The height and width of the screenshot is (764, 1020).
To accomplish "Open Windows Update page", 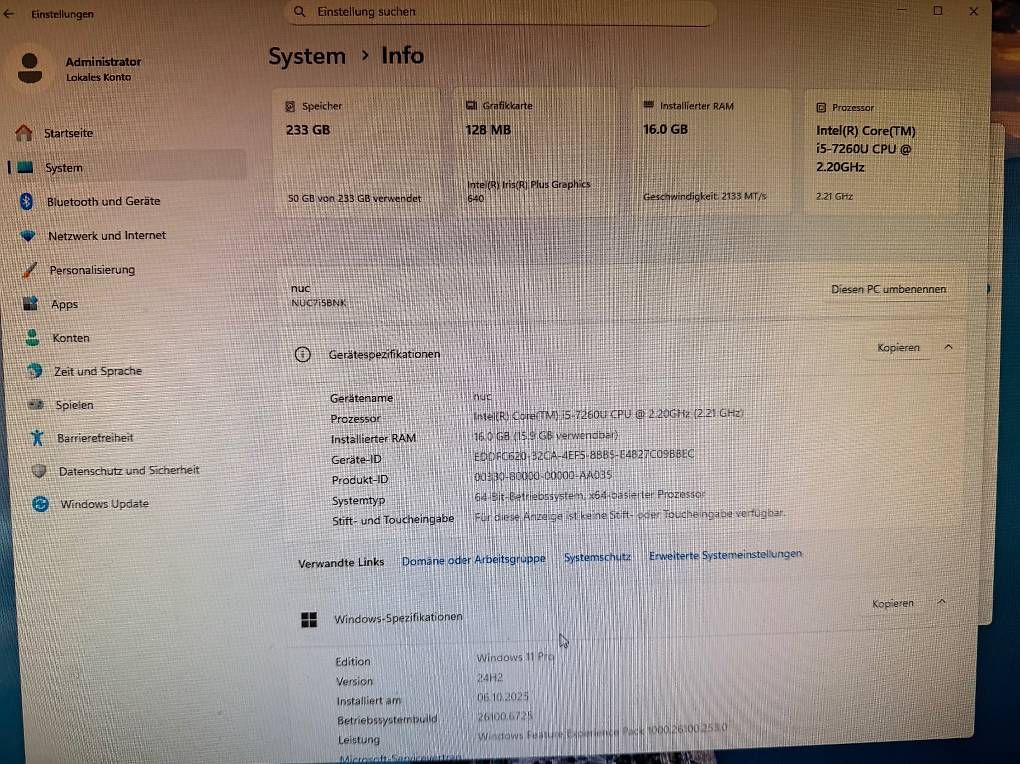I will [x=105, y=504].
